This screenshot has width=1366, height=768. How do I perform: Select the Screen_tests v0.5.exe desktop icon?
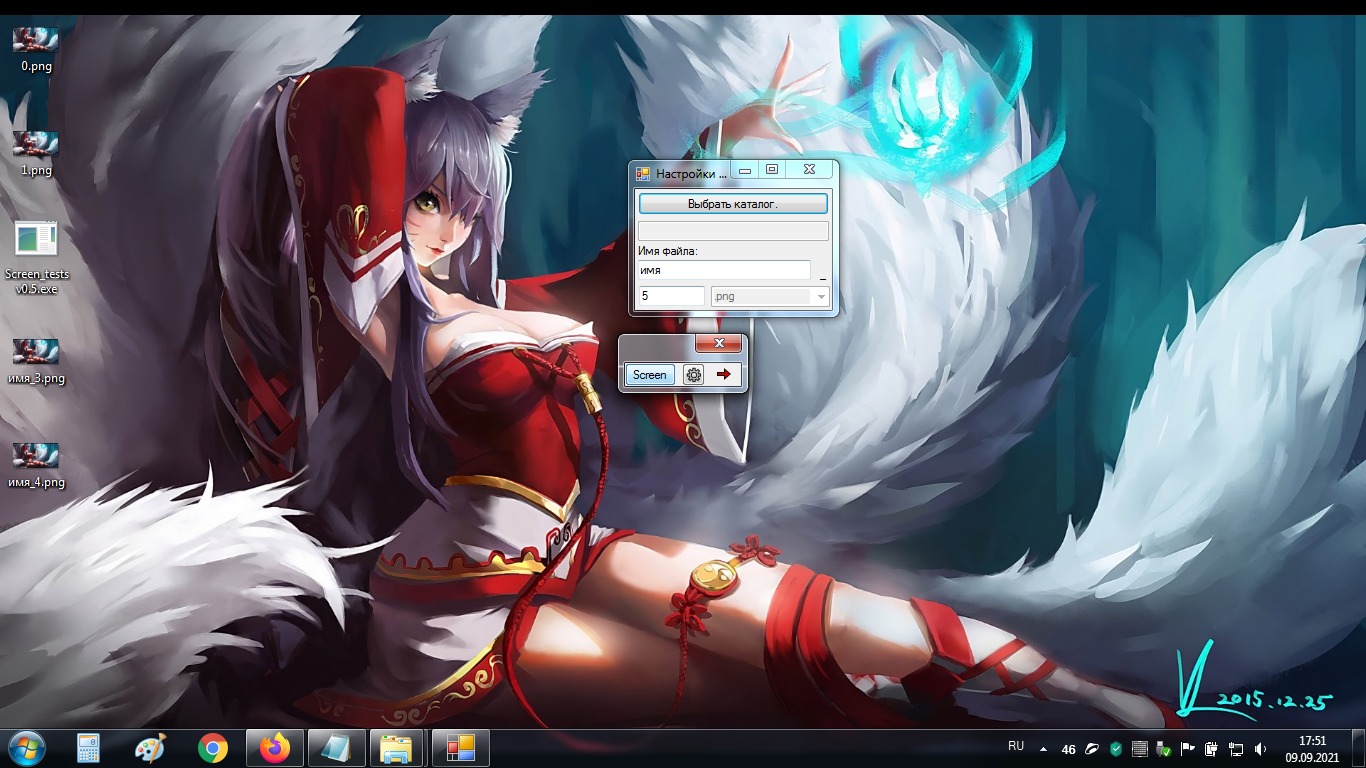click(x=36, y=256)
